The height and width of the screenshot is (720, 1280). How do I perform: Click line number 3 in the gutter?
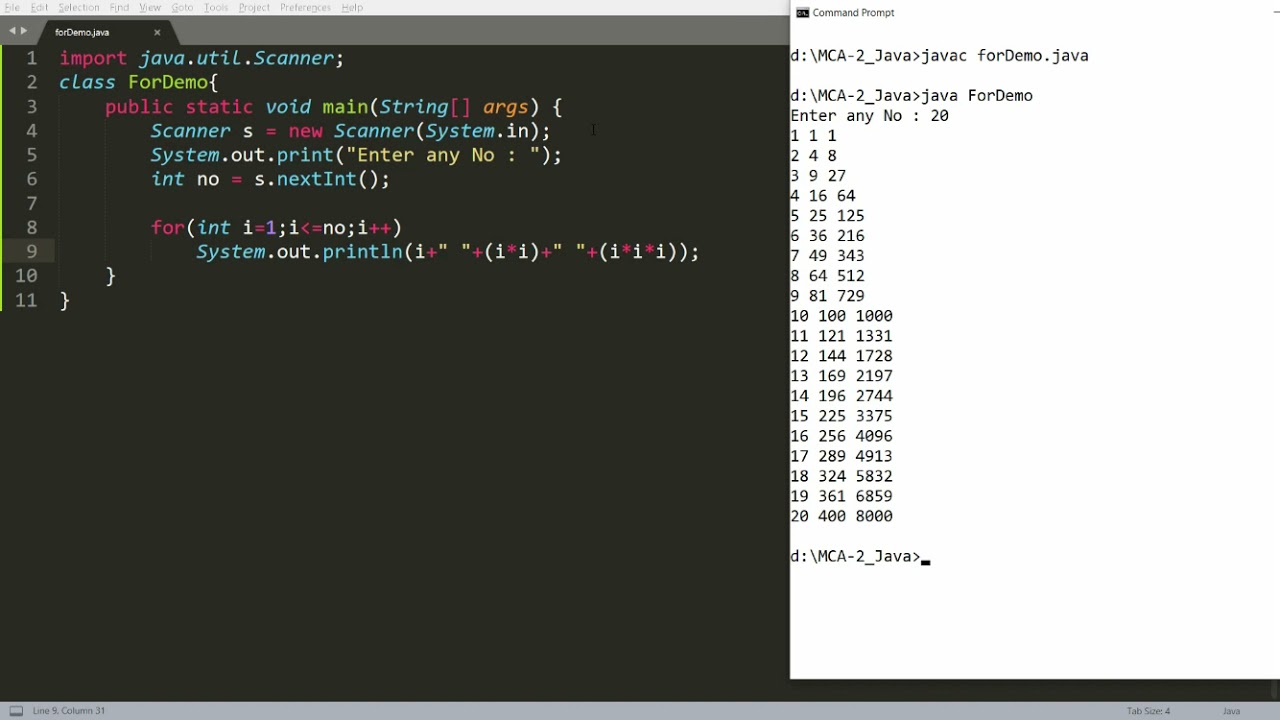coord(32,106)
